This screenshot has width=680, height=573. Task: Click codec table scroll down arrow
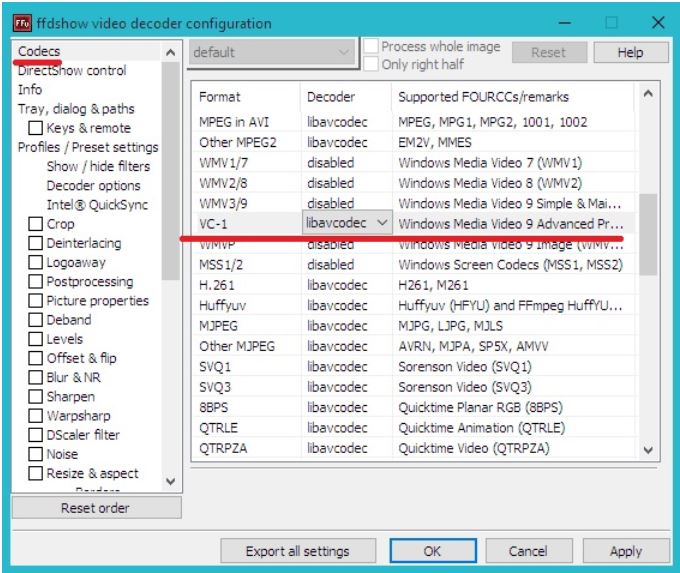point(648,450)
